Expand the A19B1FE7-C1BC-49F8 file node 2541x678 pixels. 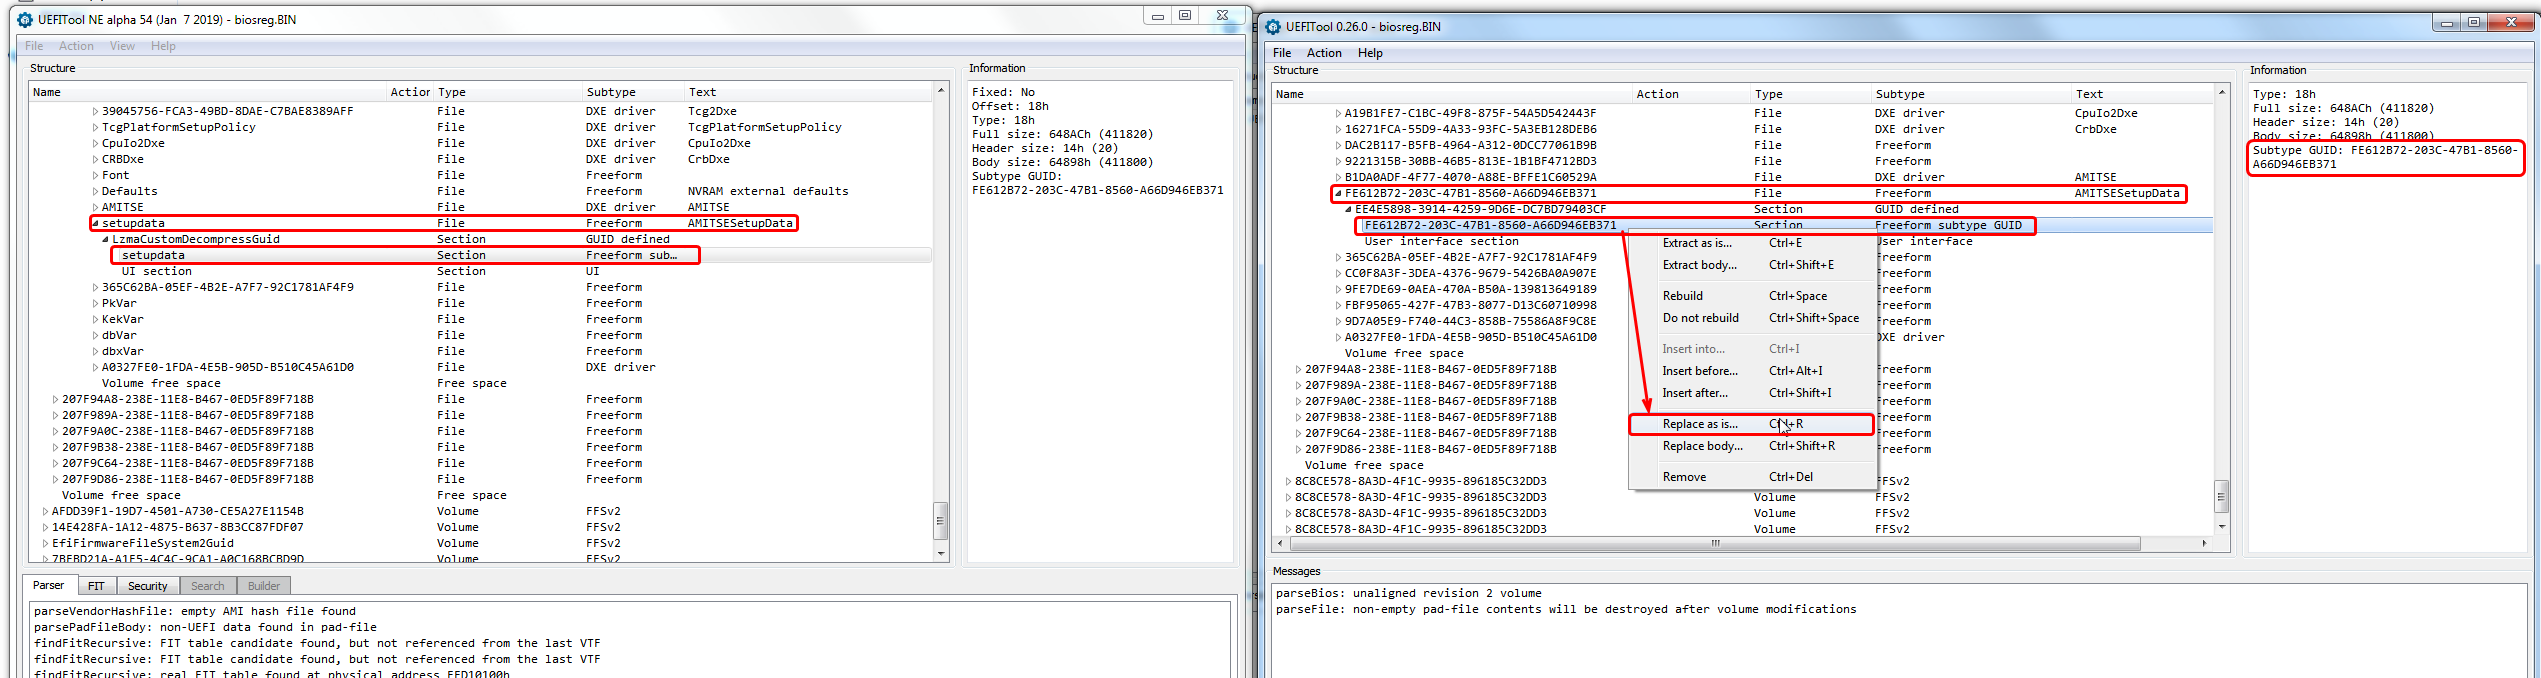coord(1338,114)
